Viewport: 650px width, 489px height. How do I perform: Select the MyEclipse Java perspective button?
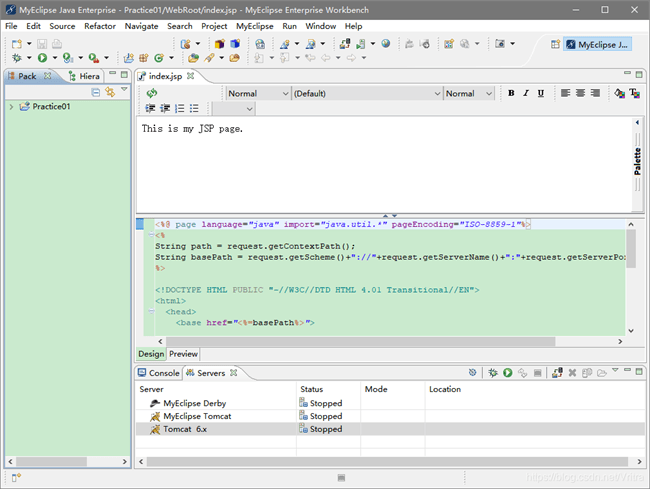tap(596, 44)
